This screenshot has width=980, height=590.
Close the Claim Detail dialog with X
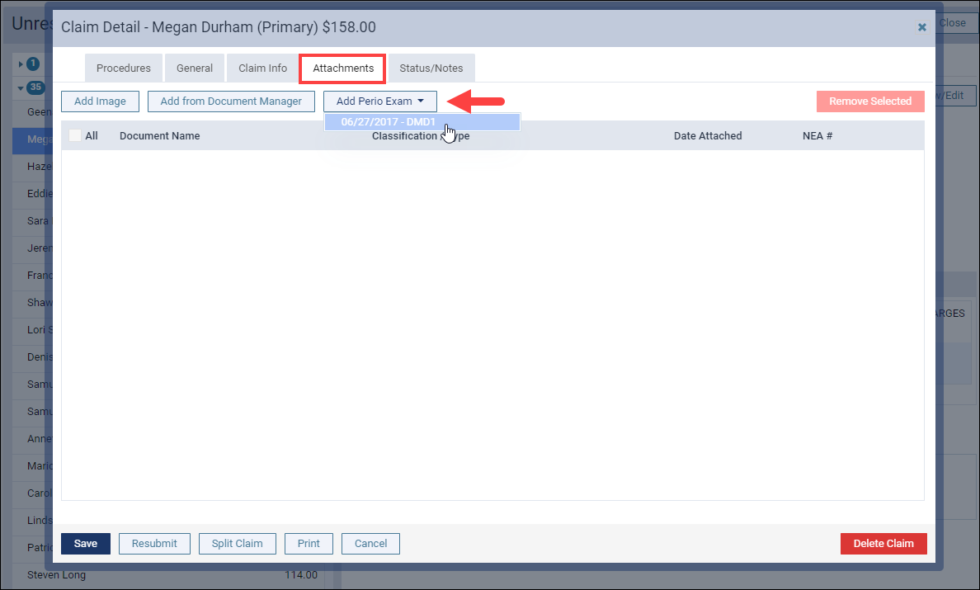pyautogui.click(x=921, y=28)
